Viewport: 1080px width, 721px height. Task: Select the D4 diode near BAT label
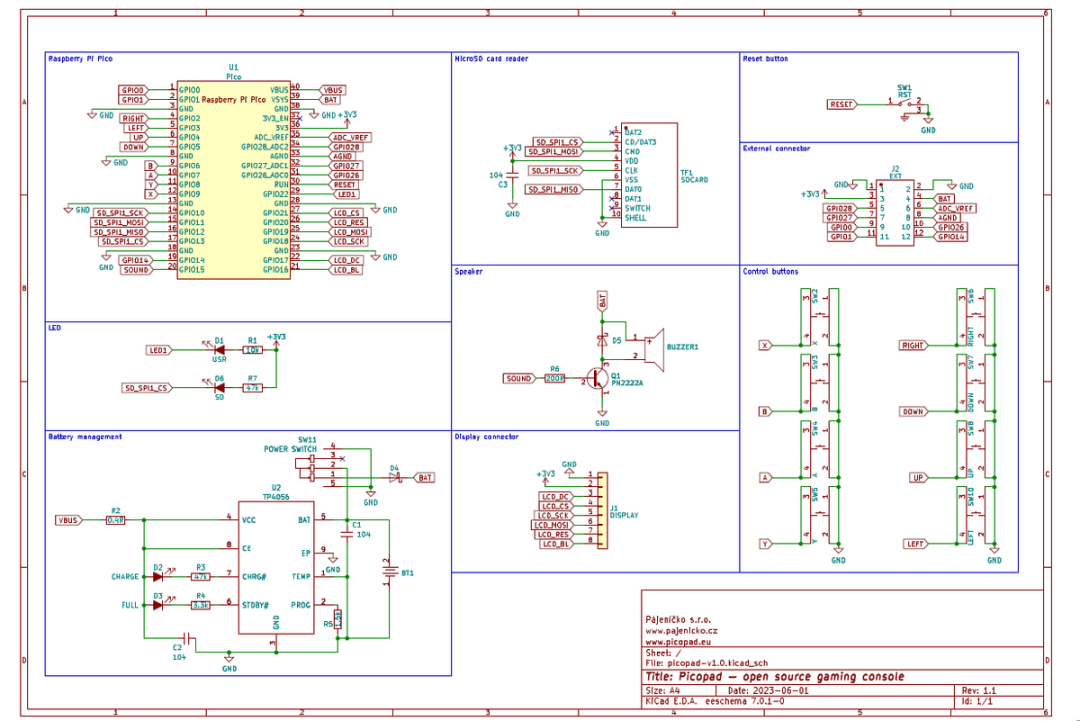pos(395,478)
